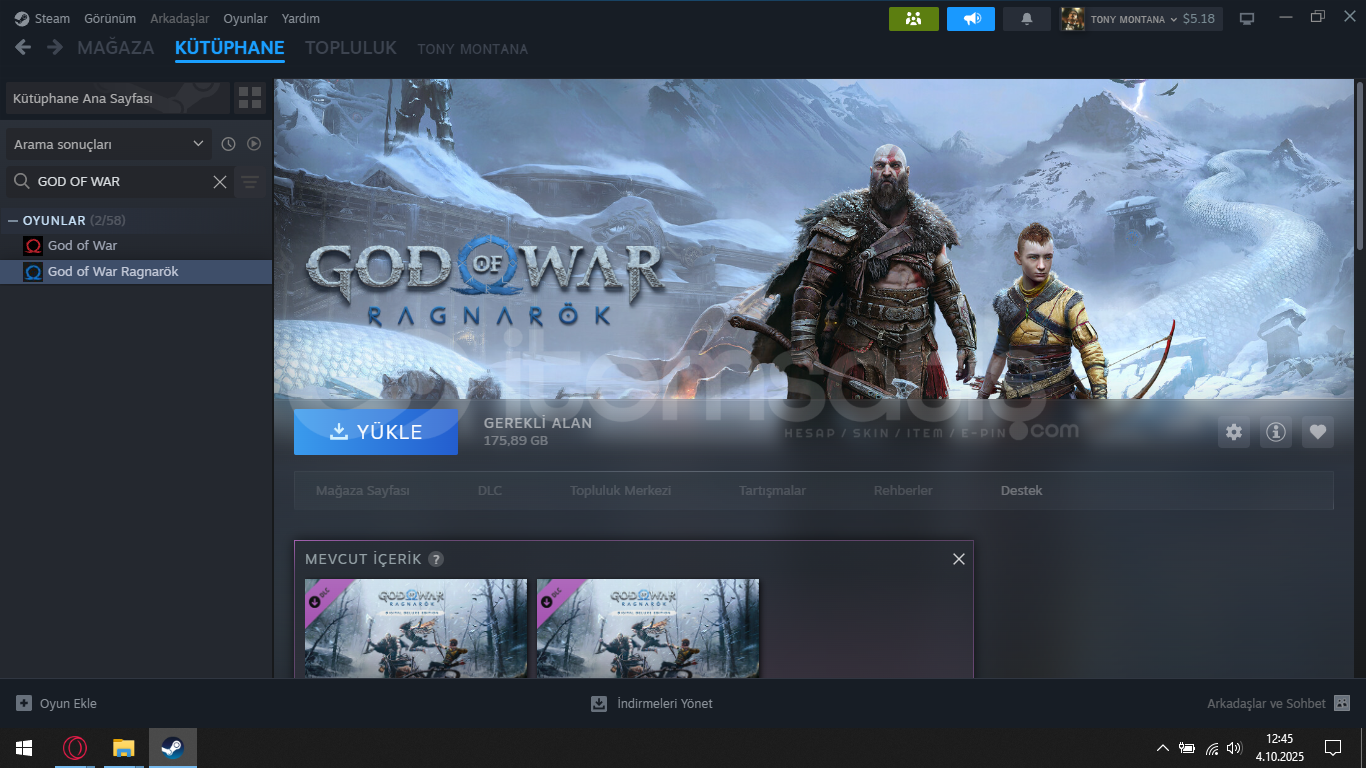Open the Wi-Fi network tray icon
1366x768 pixels.
click(x=1212, y=748)
